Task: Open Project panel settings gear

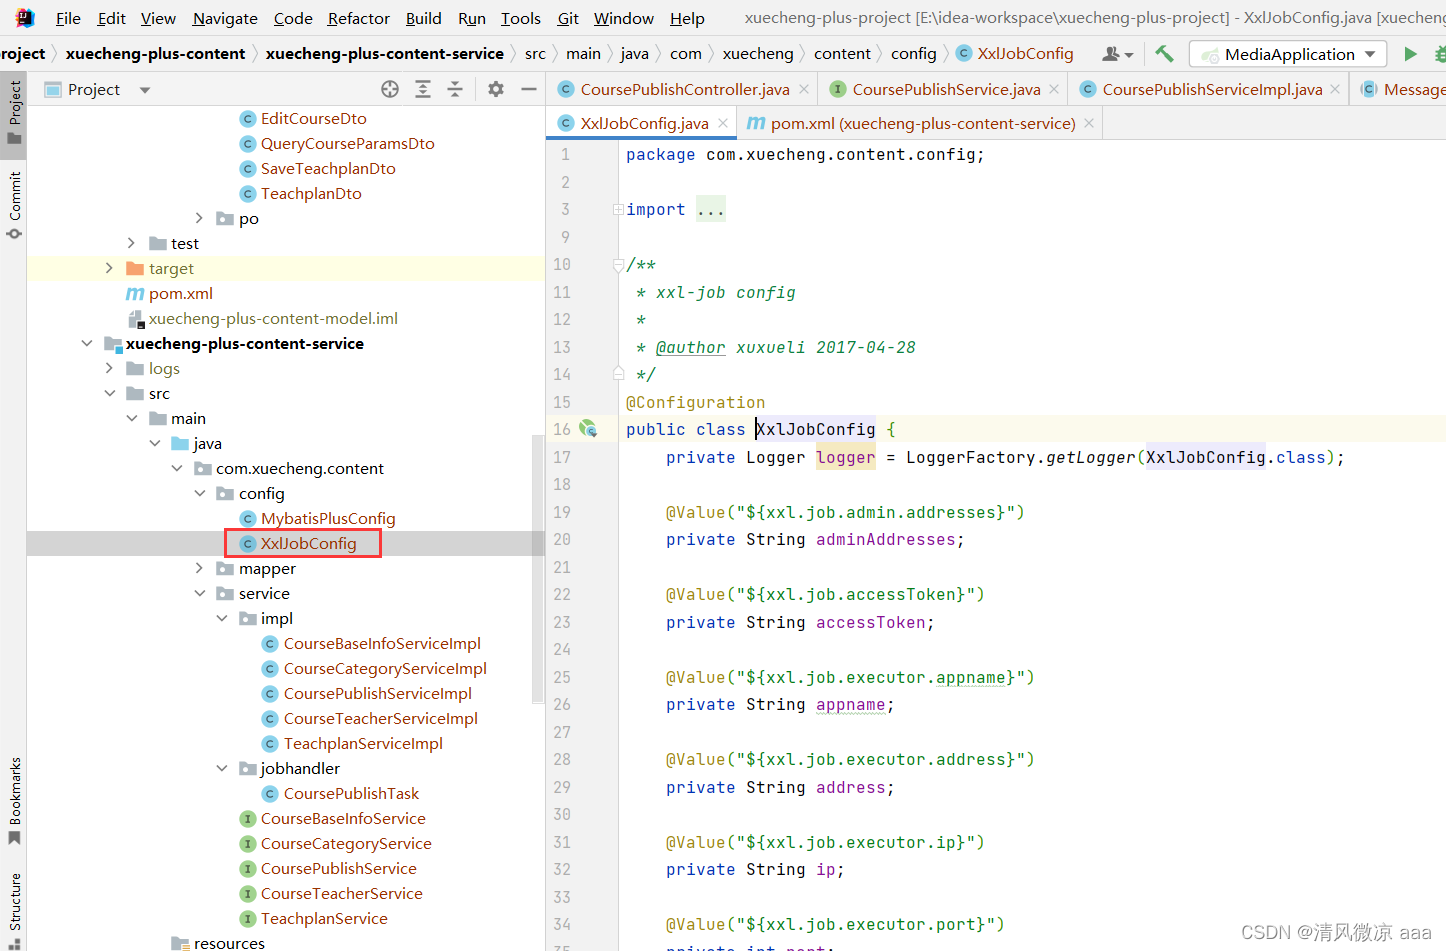Action: [x=496, y=89]
